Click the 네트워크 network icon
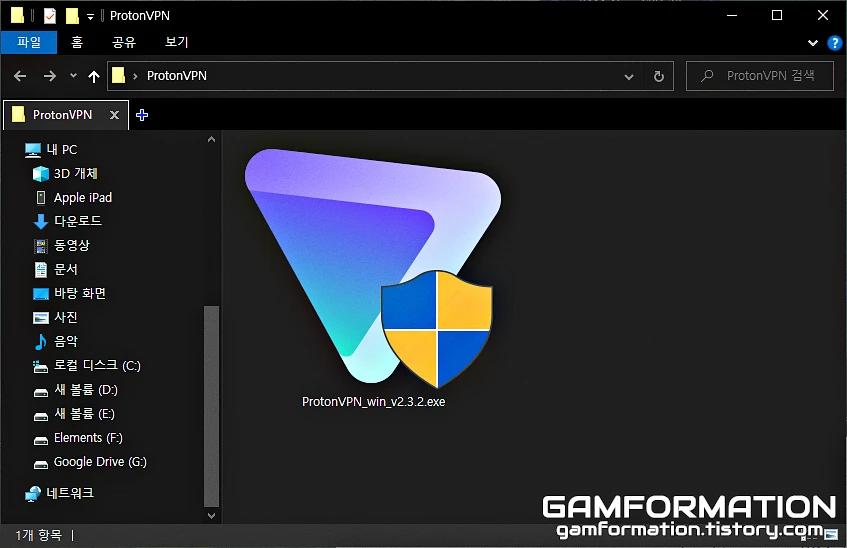847x548 pixels. point(33,493)
